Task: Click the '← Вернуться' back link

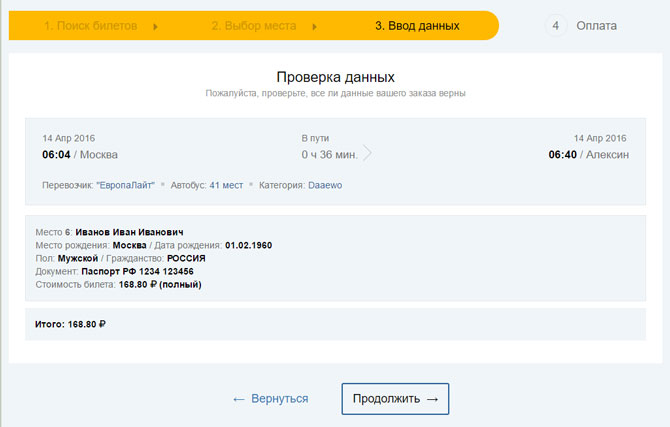Action: pyautogui.click(x=270, y=399)
